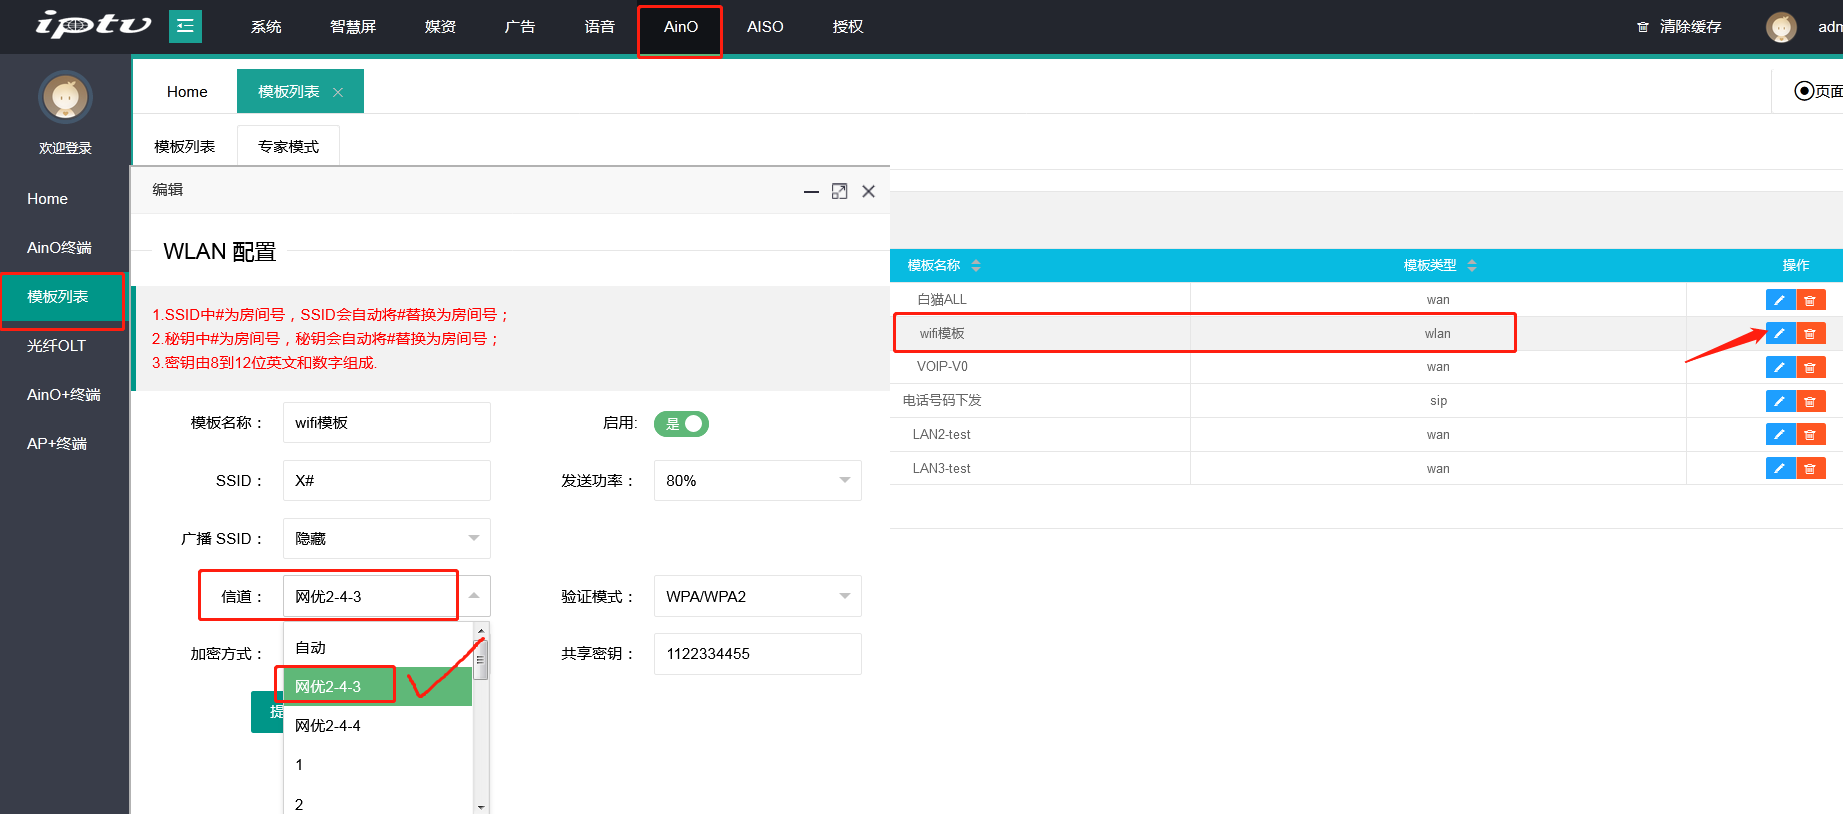Image resolution: width=1843 pixels, height=814 pixels.
Task: Click the 共享密钥 input field
Action: 757,654
